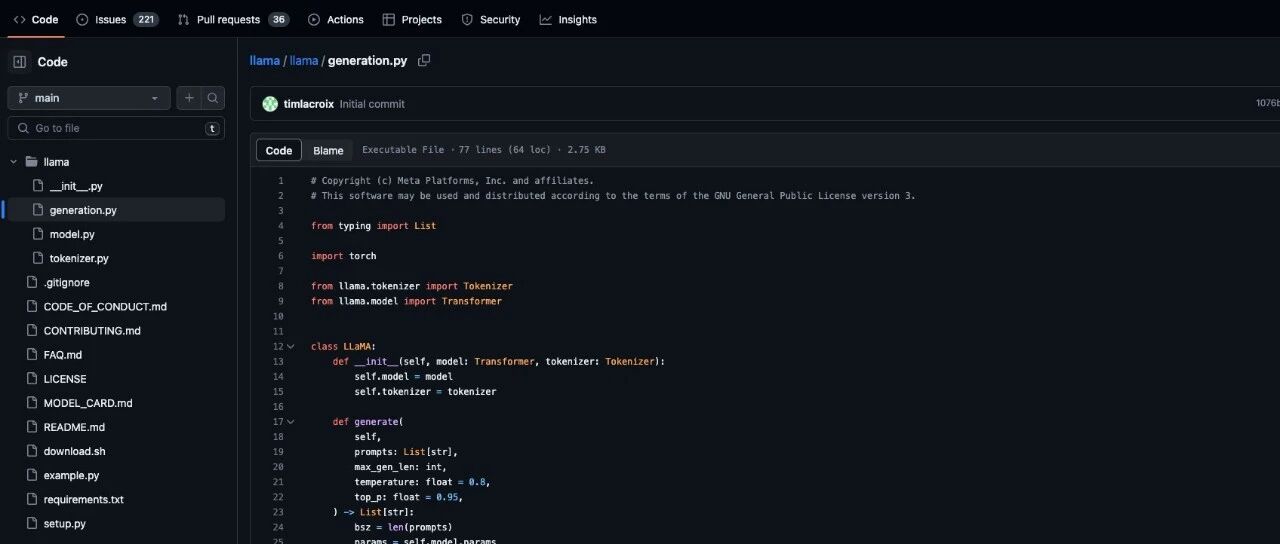Copy file path icon next to generation.py

click(x=424, y=61)
